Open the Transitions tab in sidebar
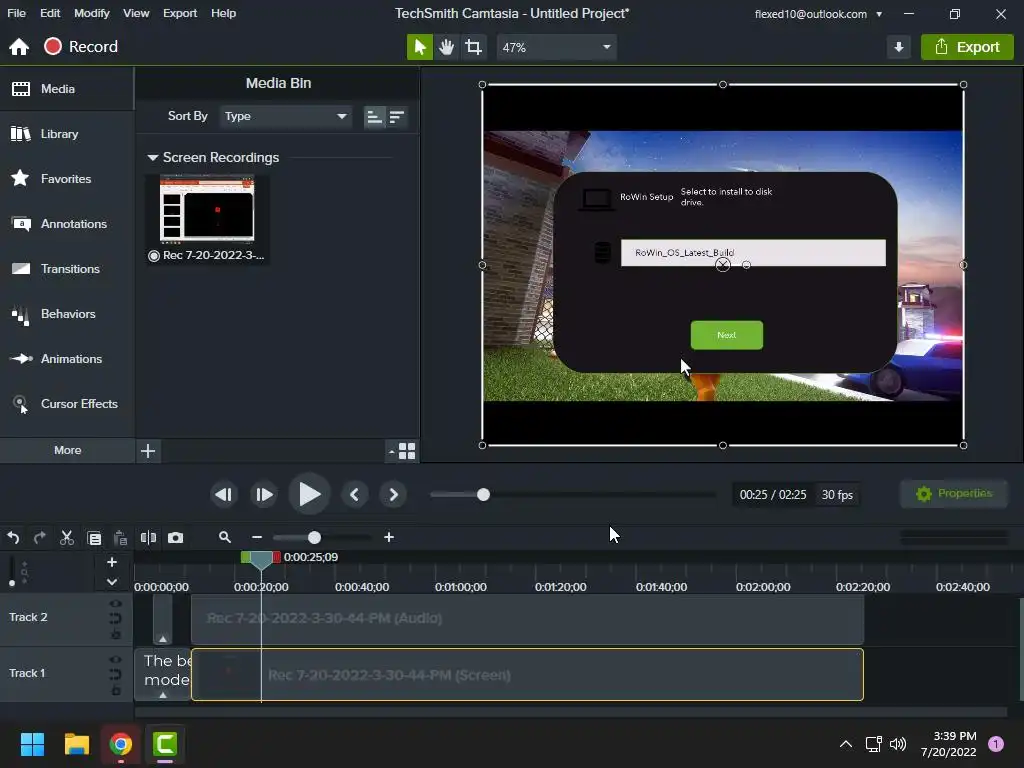Screen dimensions: 1024x768 tap(67, 268)
